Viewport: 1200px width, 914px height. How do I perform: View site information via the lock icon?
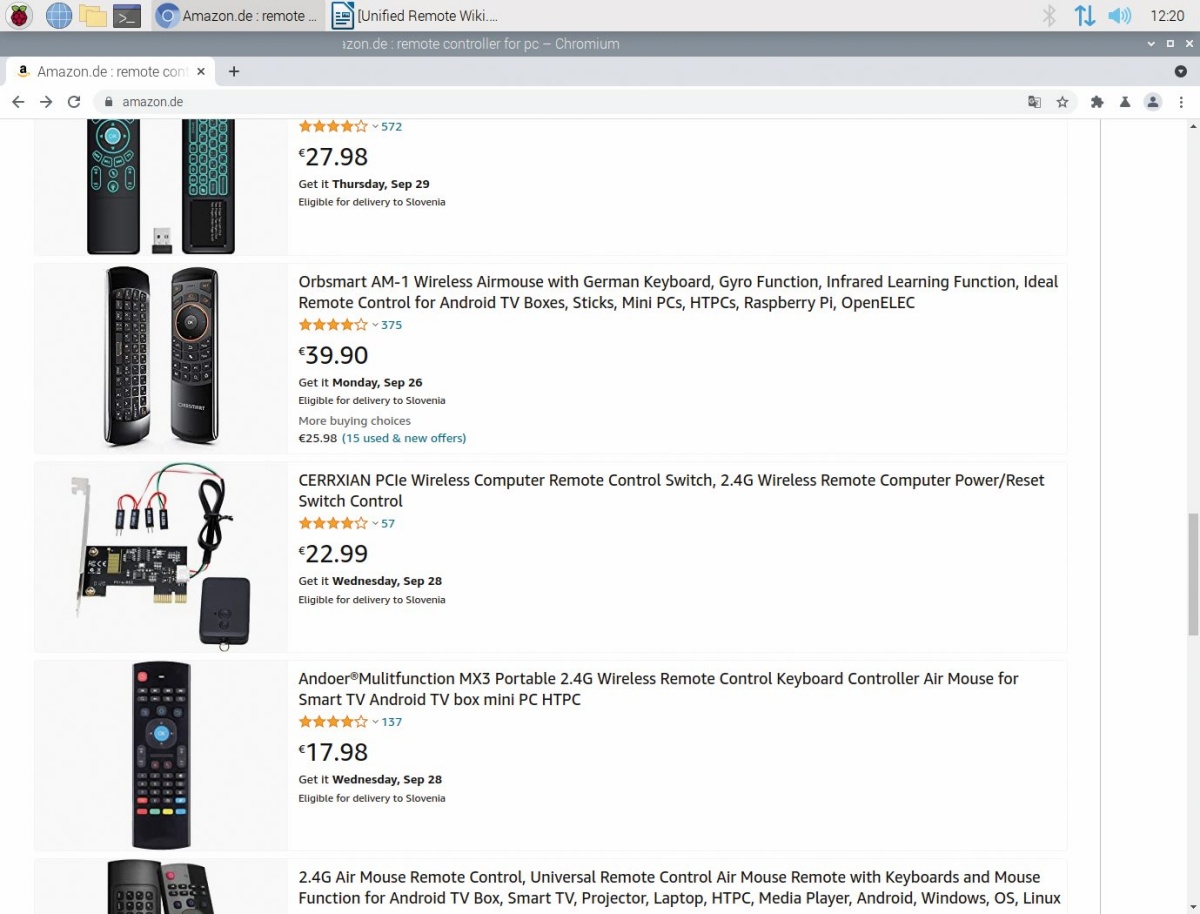(109, 102)
